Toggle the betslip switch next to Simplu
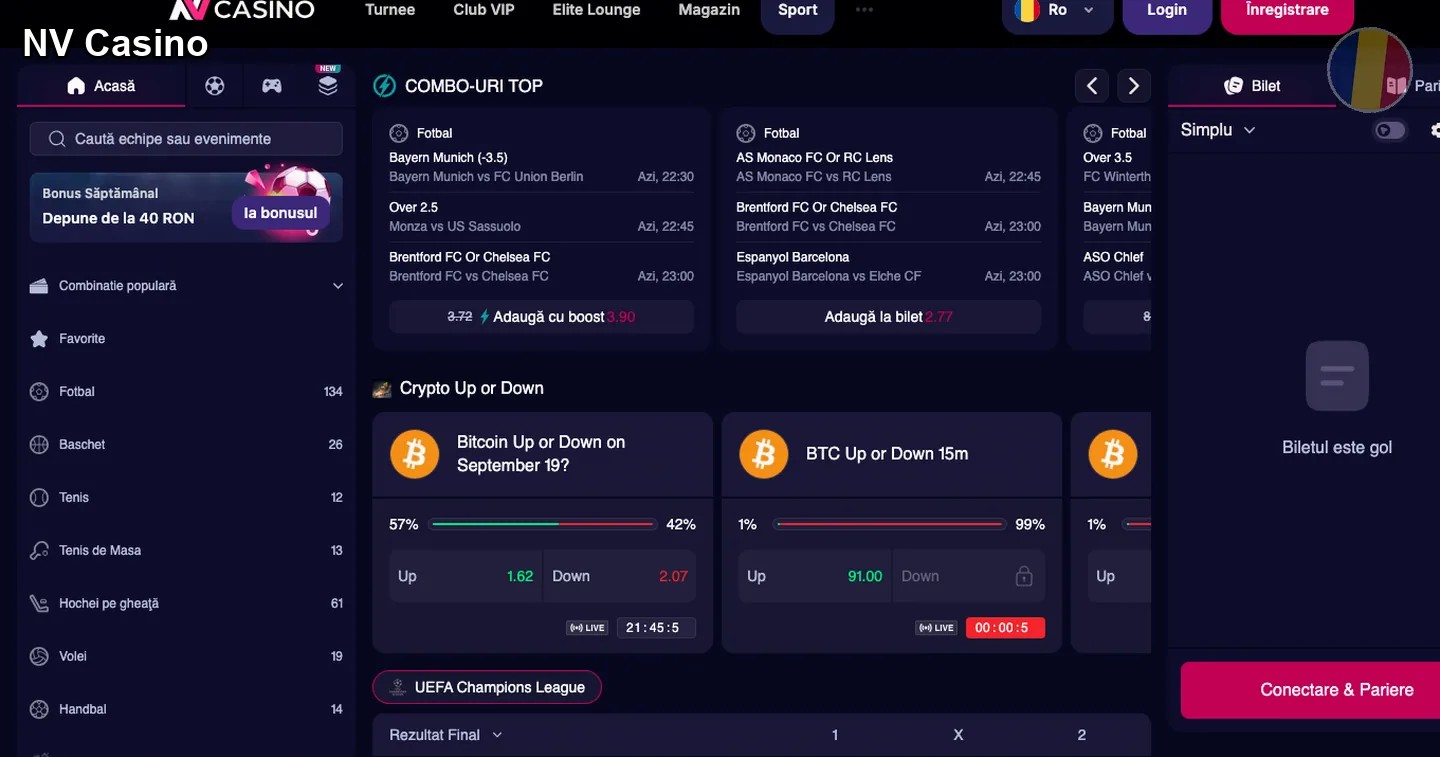Screen dimensions: 1440x757 point(1390,130)
